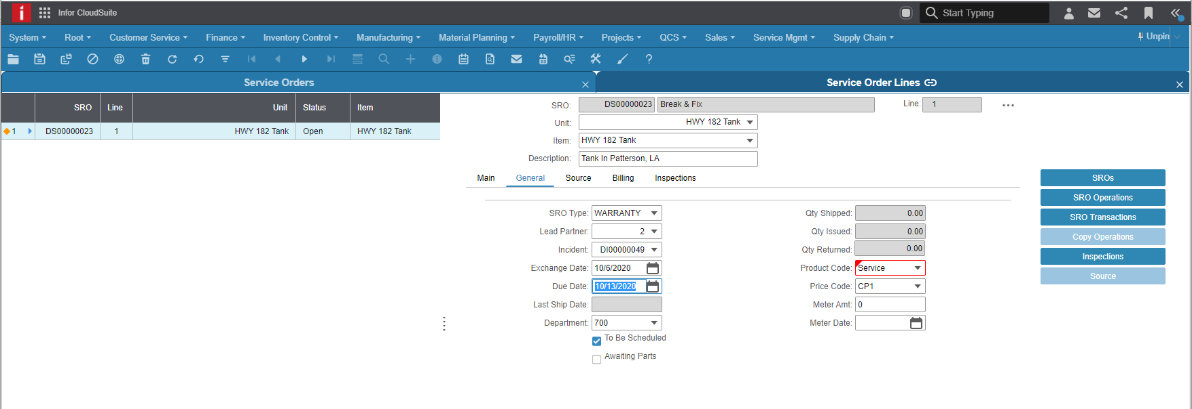Open the Item dropdown
Screen dimensions: 1192x409
[x=750, y=140]
